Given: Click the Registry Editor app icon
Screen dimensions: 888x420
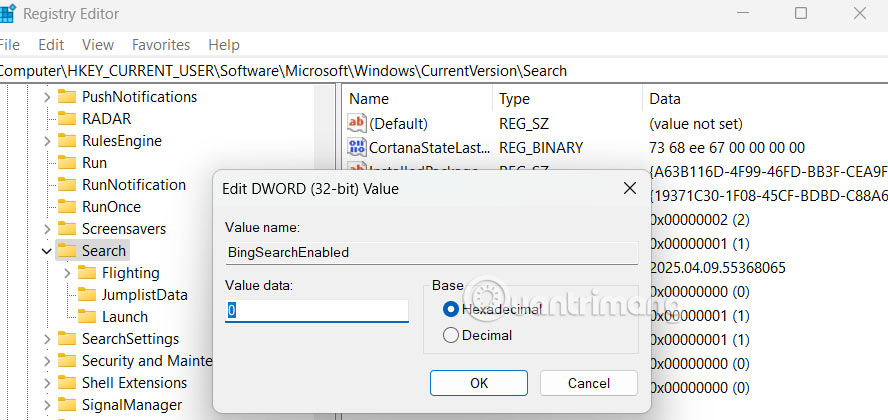Looking at the screenshot, I should 5,14.
